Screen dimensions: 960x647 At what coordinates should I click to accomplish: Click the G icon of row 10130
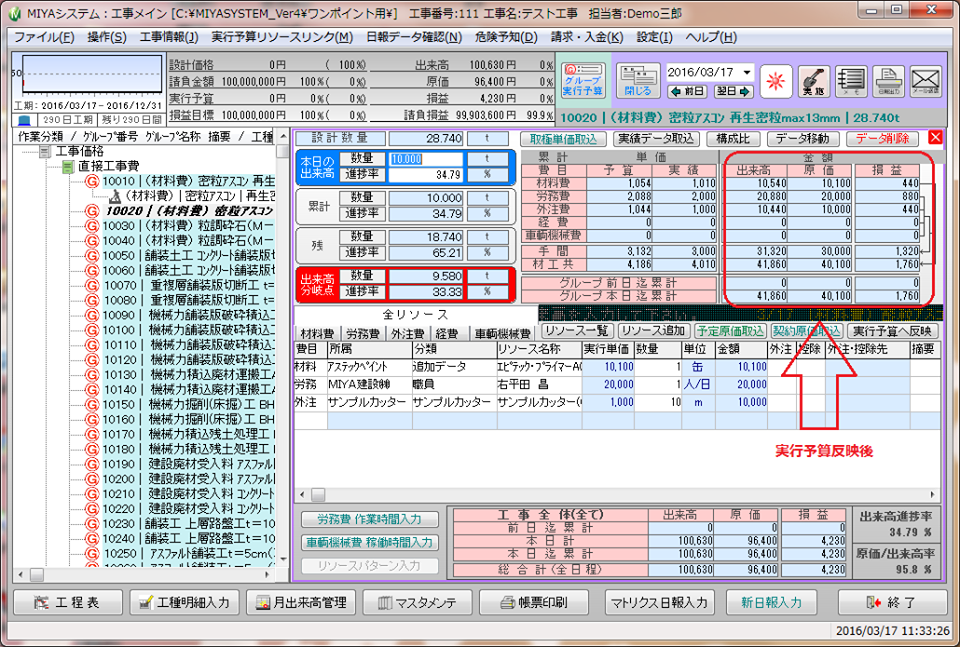pyautogui.click(x=92, y=375)
